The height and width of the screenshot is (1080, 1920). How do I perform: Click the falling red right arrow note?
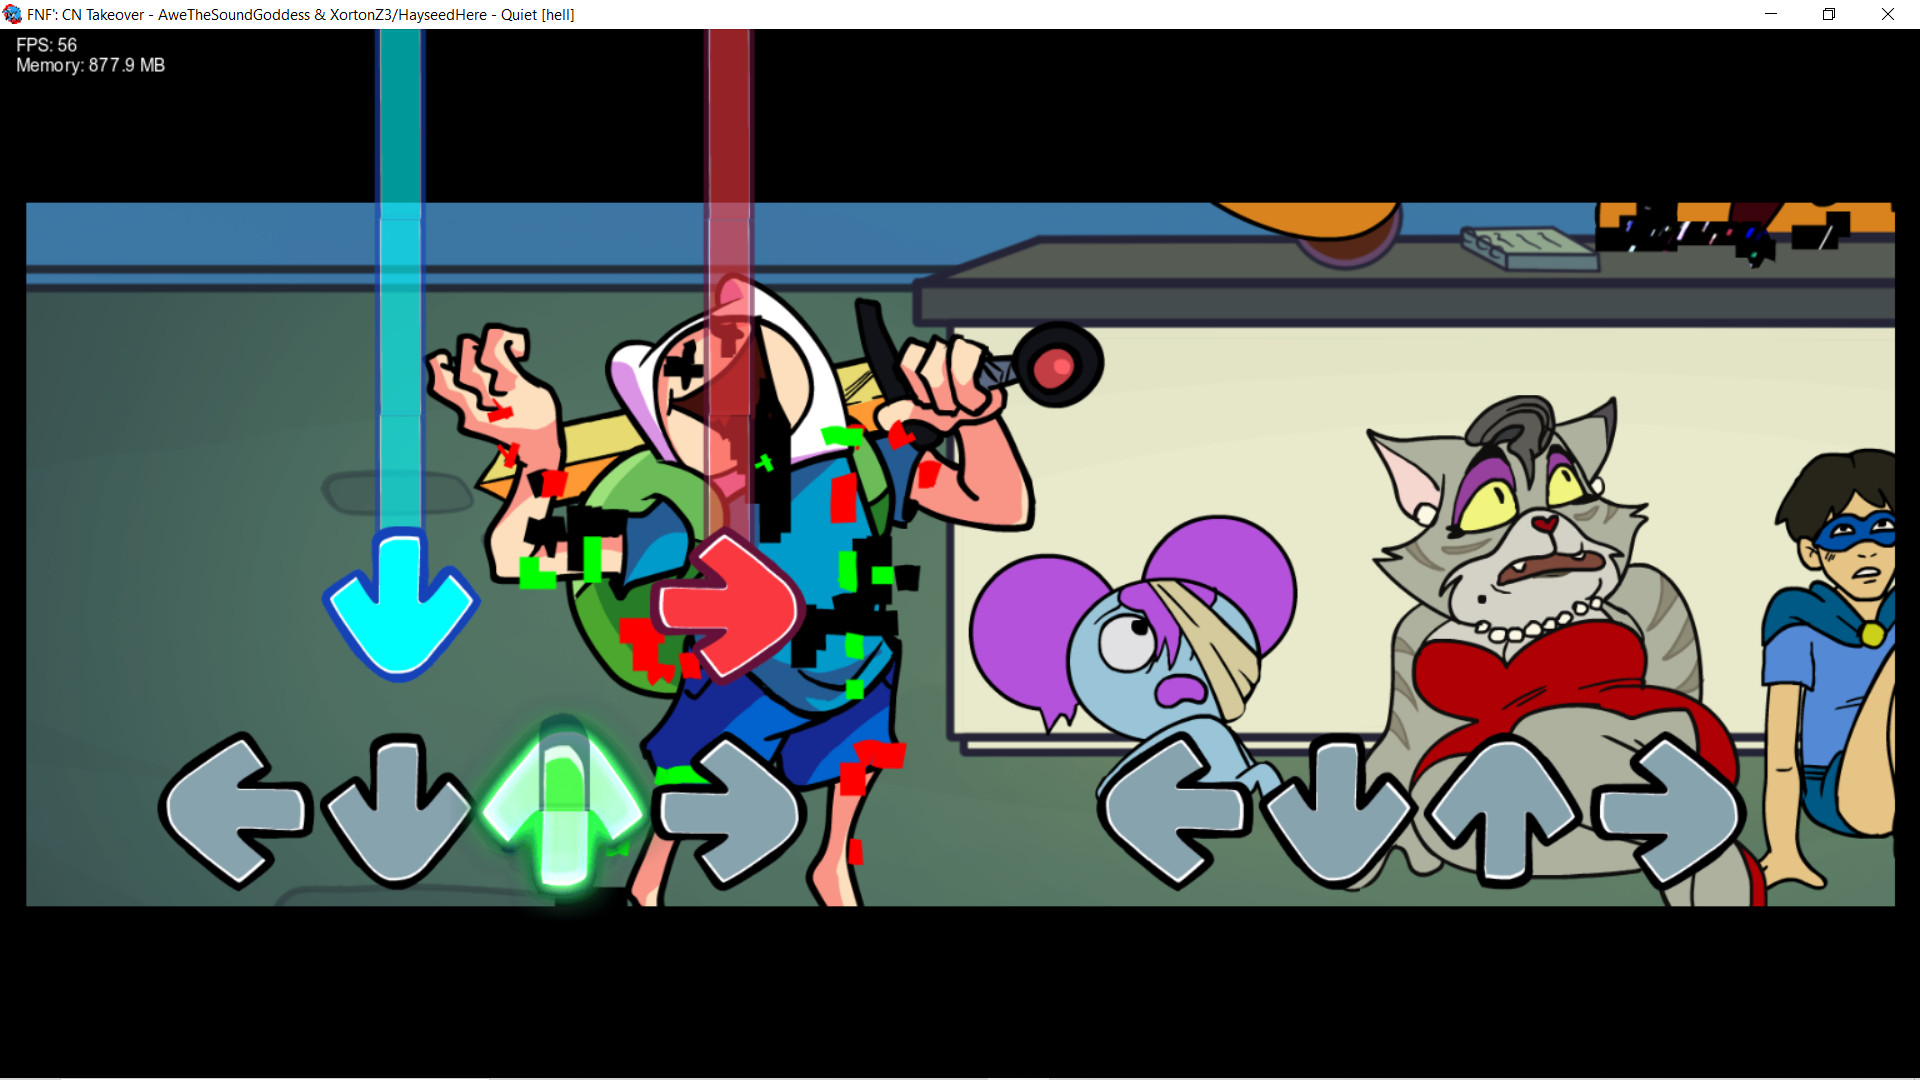728,605
